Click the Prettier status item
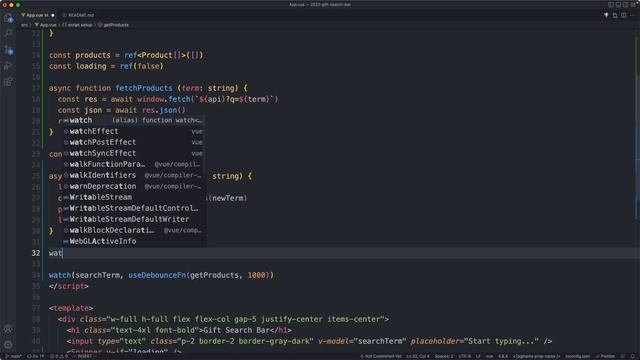 click(605, 356)
